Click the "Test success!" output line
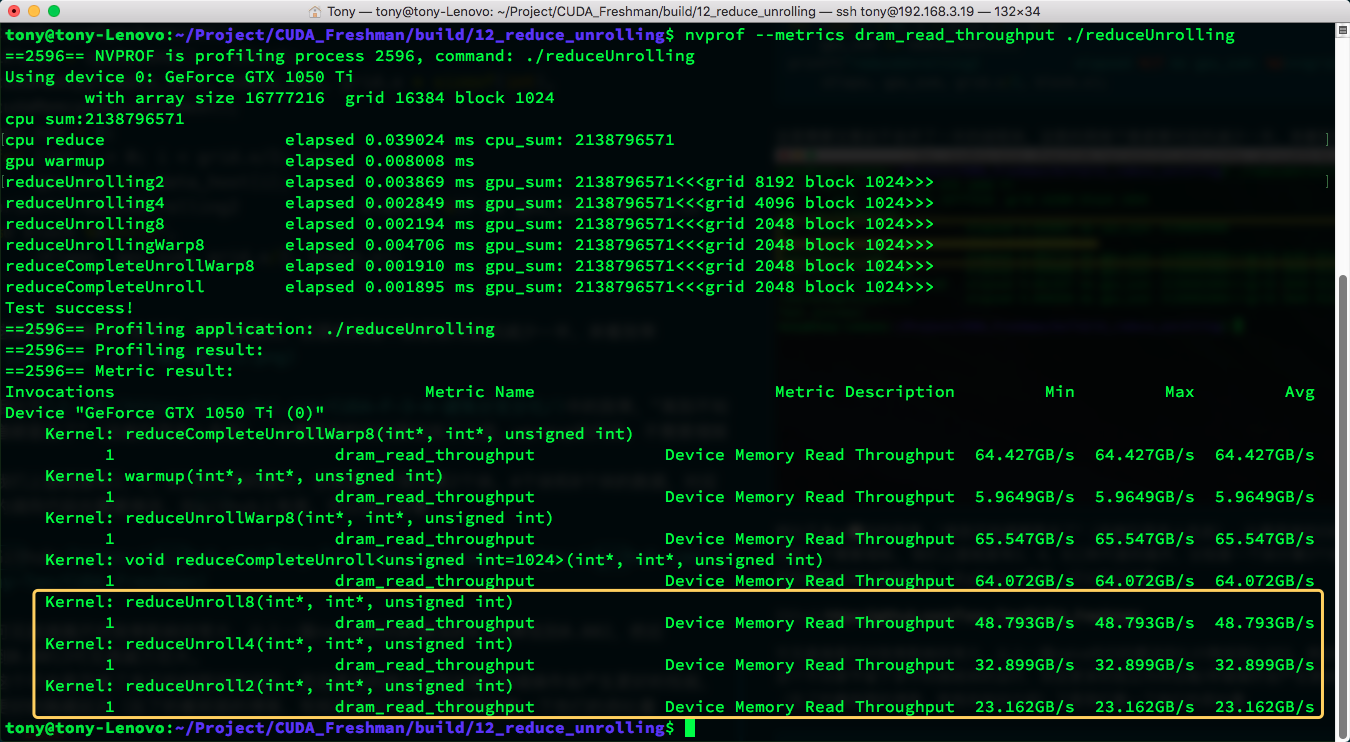1350x742 pixels. click(69, 308)
